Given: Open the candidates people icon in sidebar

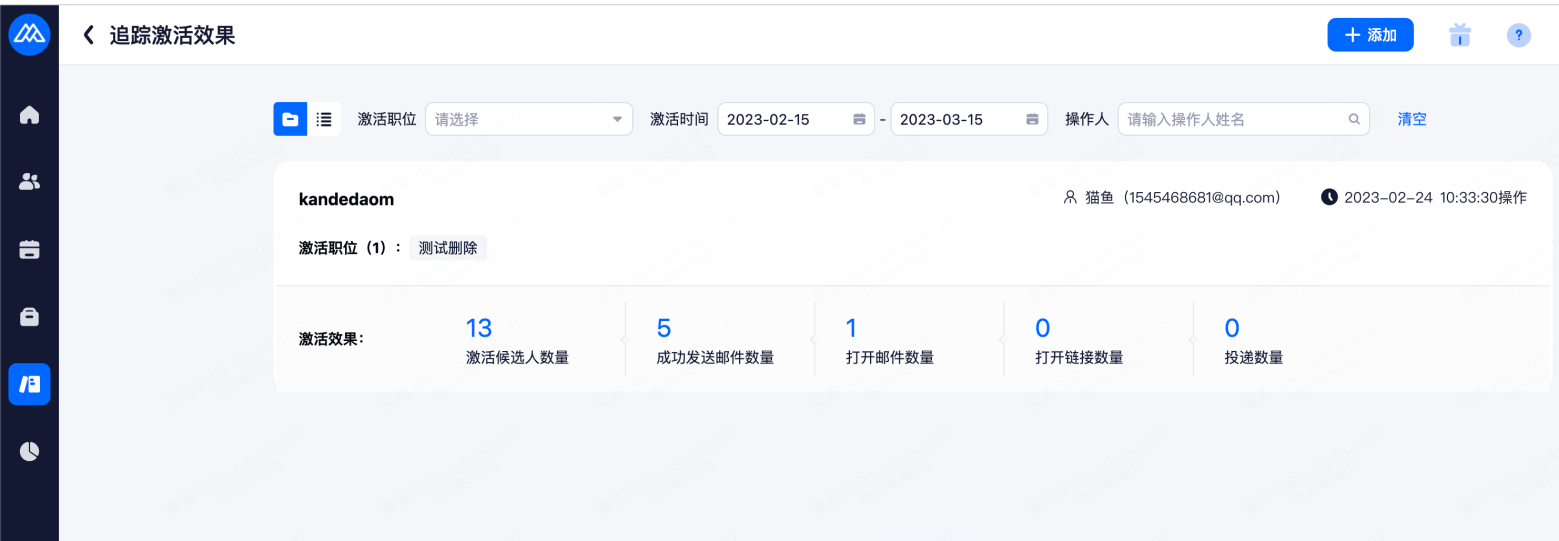Looking at the screenshot, I should (29, 182).
